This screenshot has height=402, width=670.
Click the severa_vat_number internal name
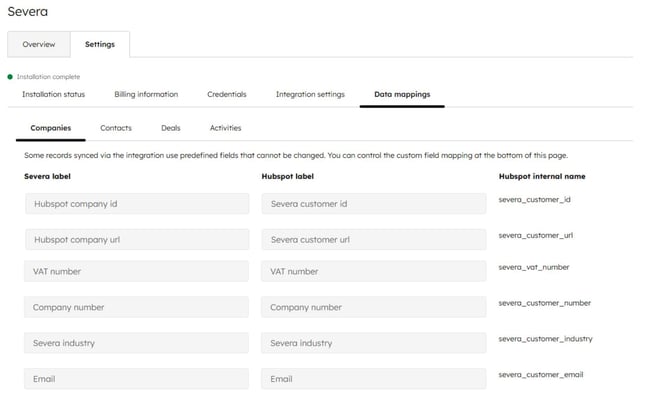[534, 267]
